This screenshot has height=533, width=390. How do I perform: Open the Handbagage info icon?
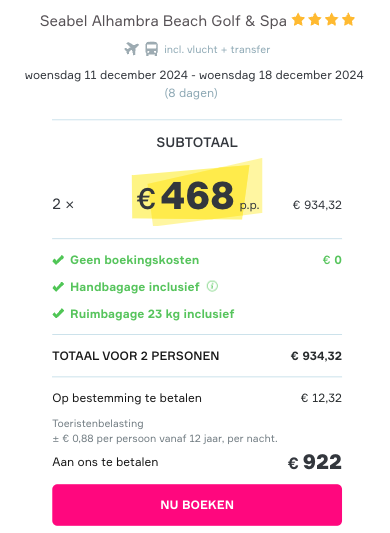pyautogui.click(x=213, y=286)
